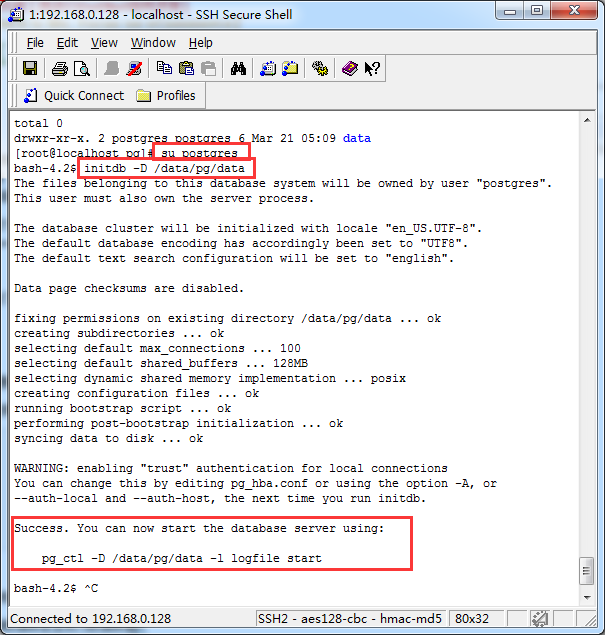Minimize the SSH Secure Shell window
The width and height of the screenshot is (605, 635).
509,11
